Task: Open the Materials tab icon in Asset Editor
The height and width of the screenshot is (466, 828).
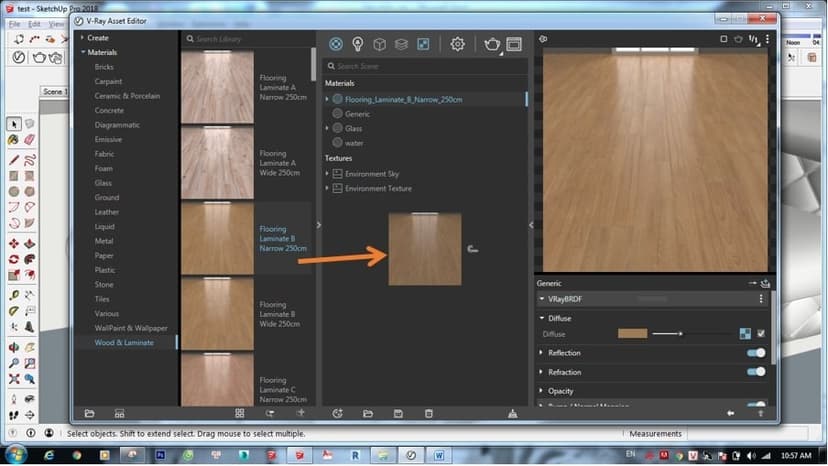Action: coord(336,44)
